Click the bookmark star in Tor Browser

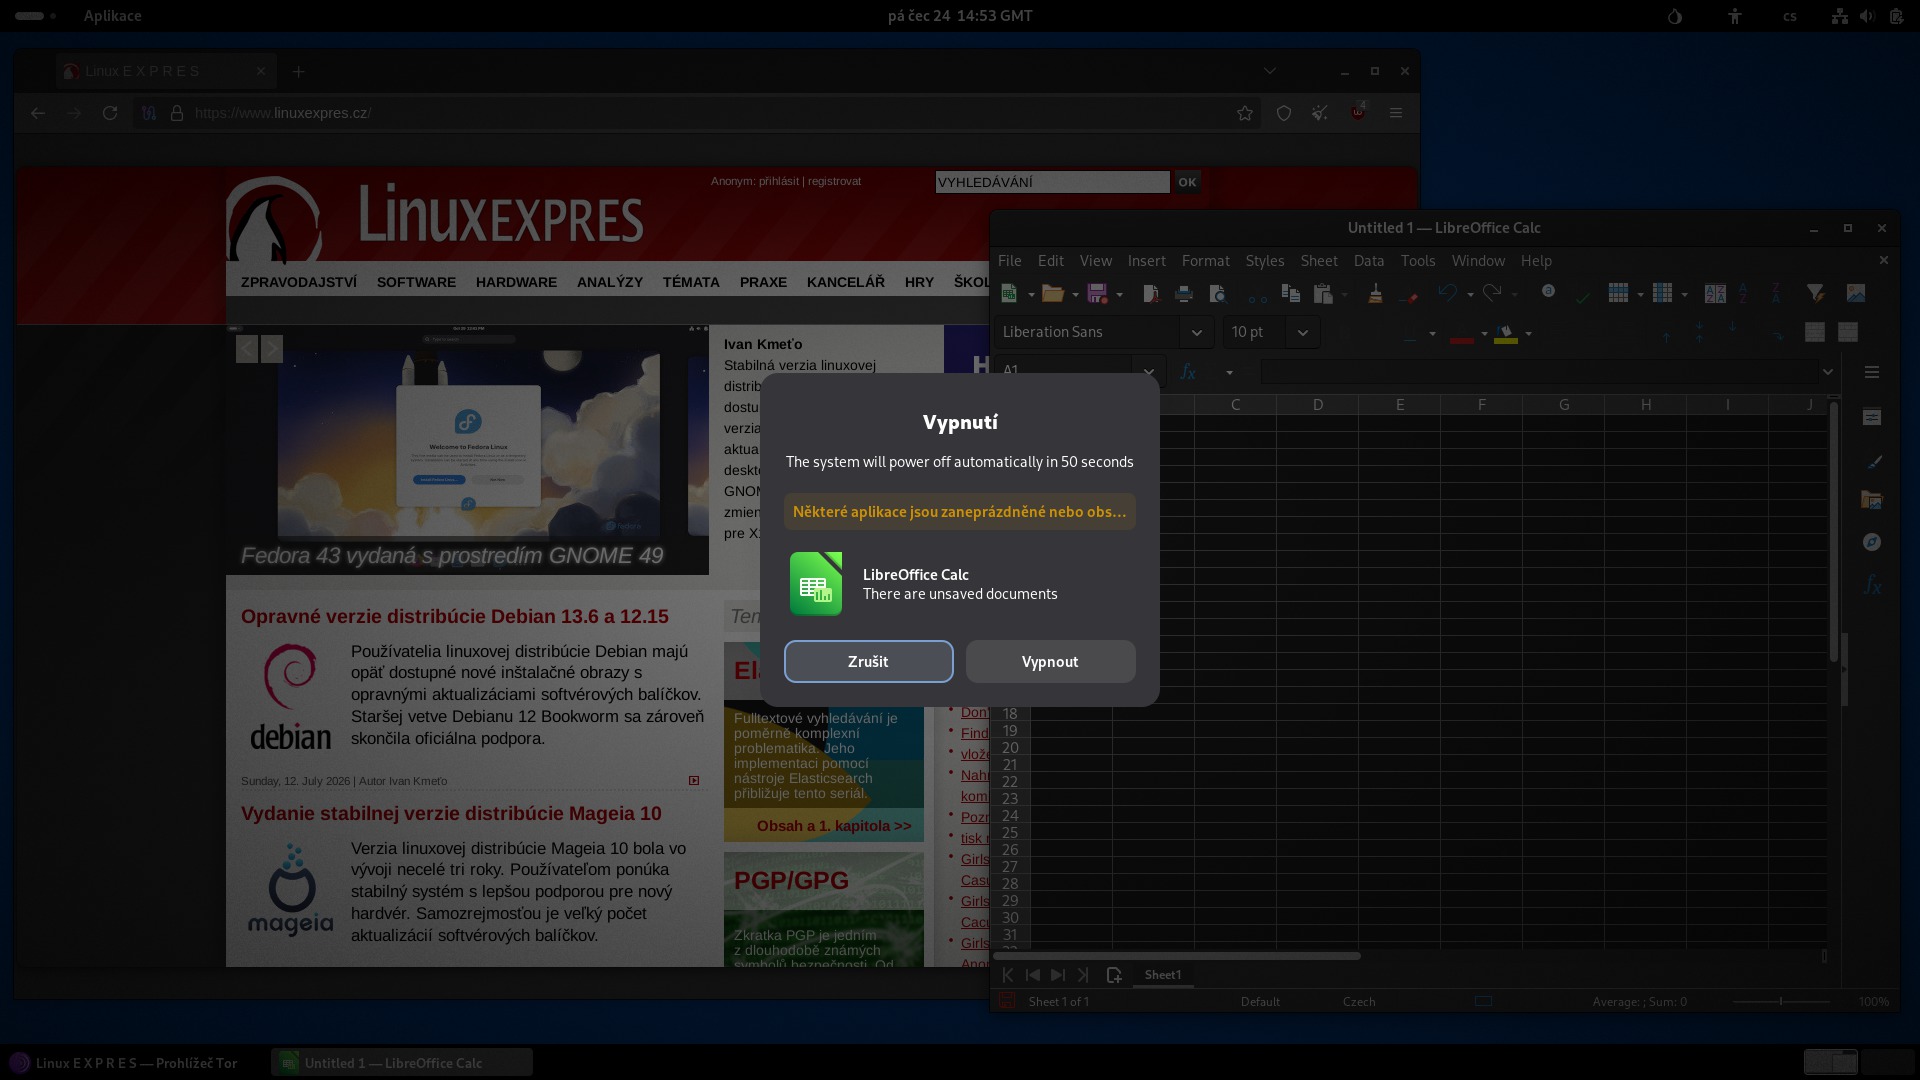pyautogui.click(x=1245, y=113)
